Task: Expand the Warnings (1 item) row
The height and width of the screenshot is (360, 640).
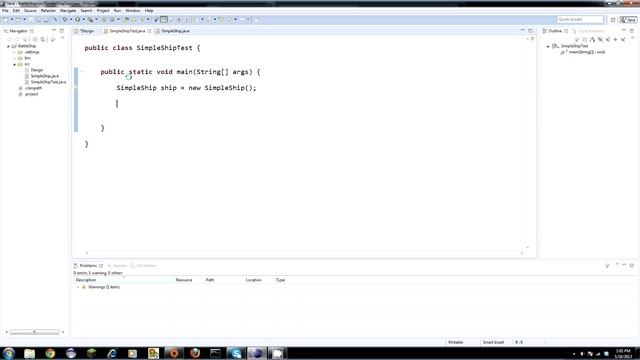Action: (78, 287)
